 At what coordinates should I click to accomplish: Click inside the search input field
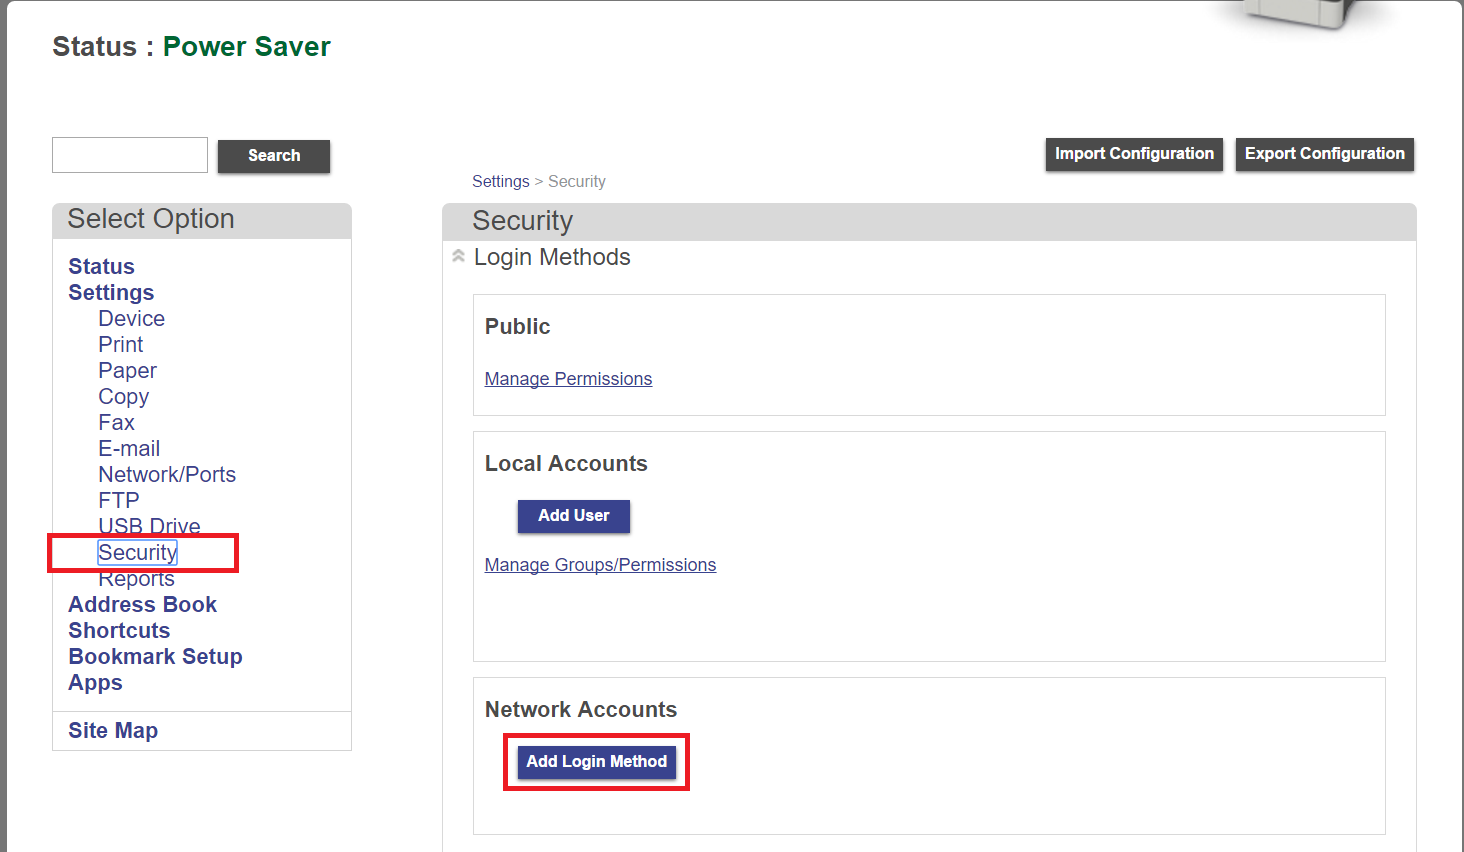click(x=129, y=154)
